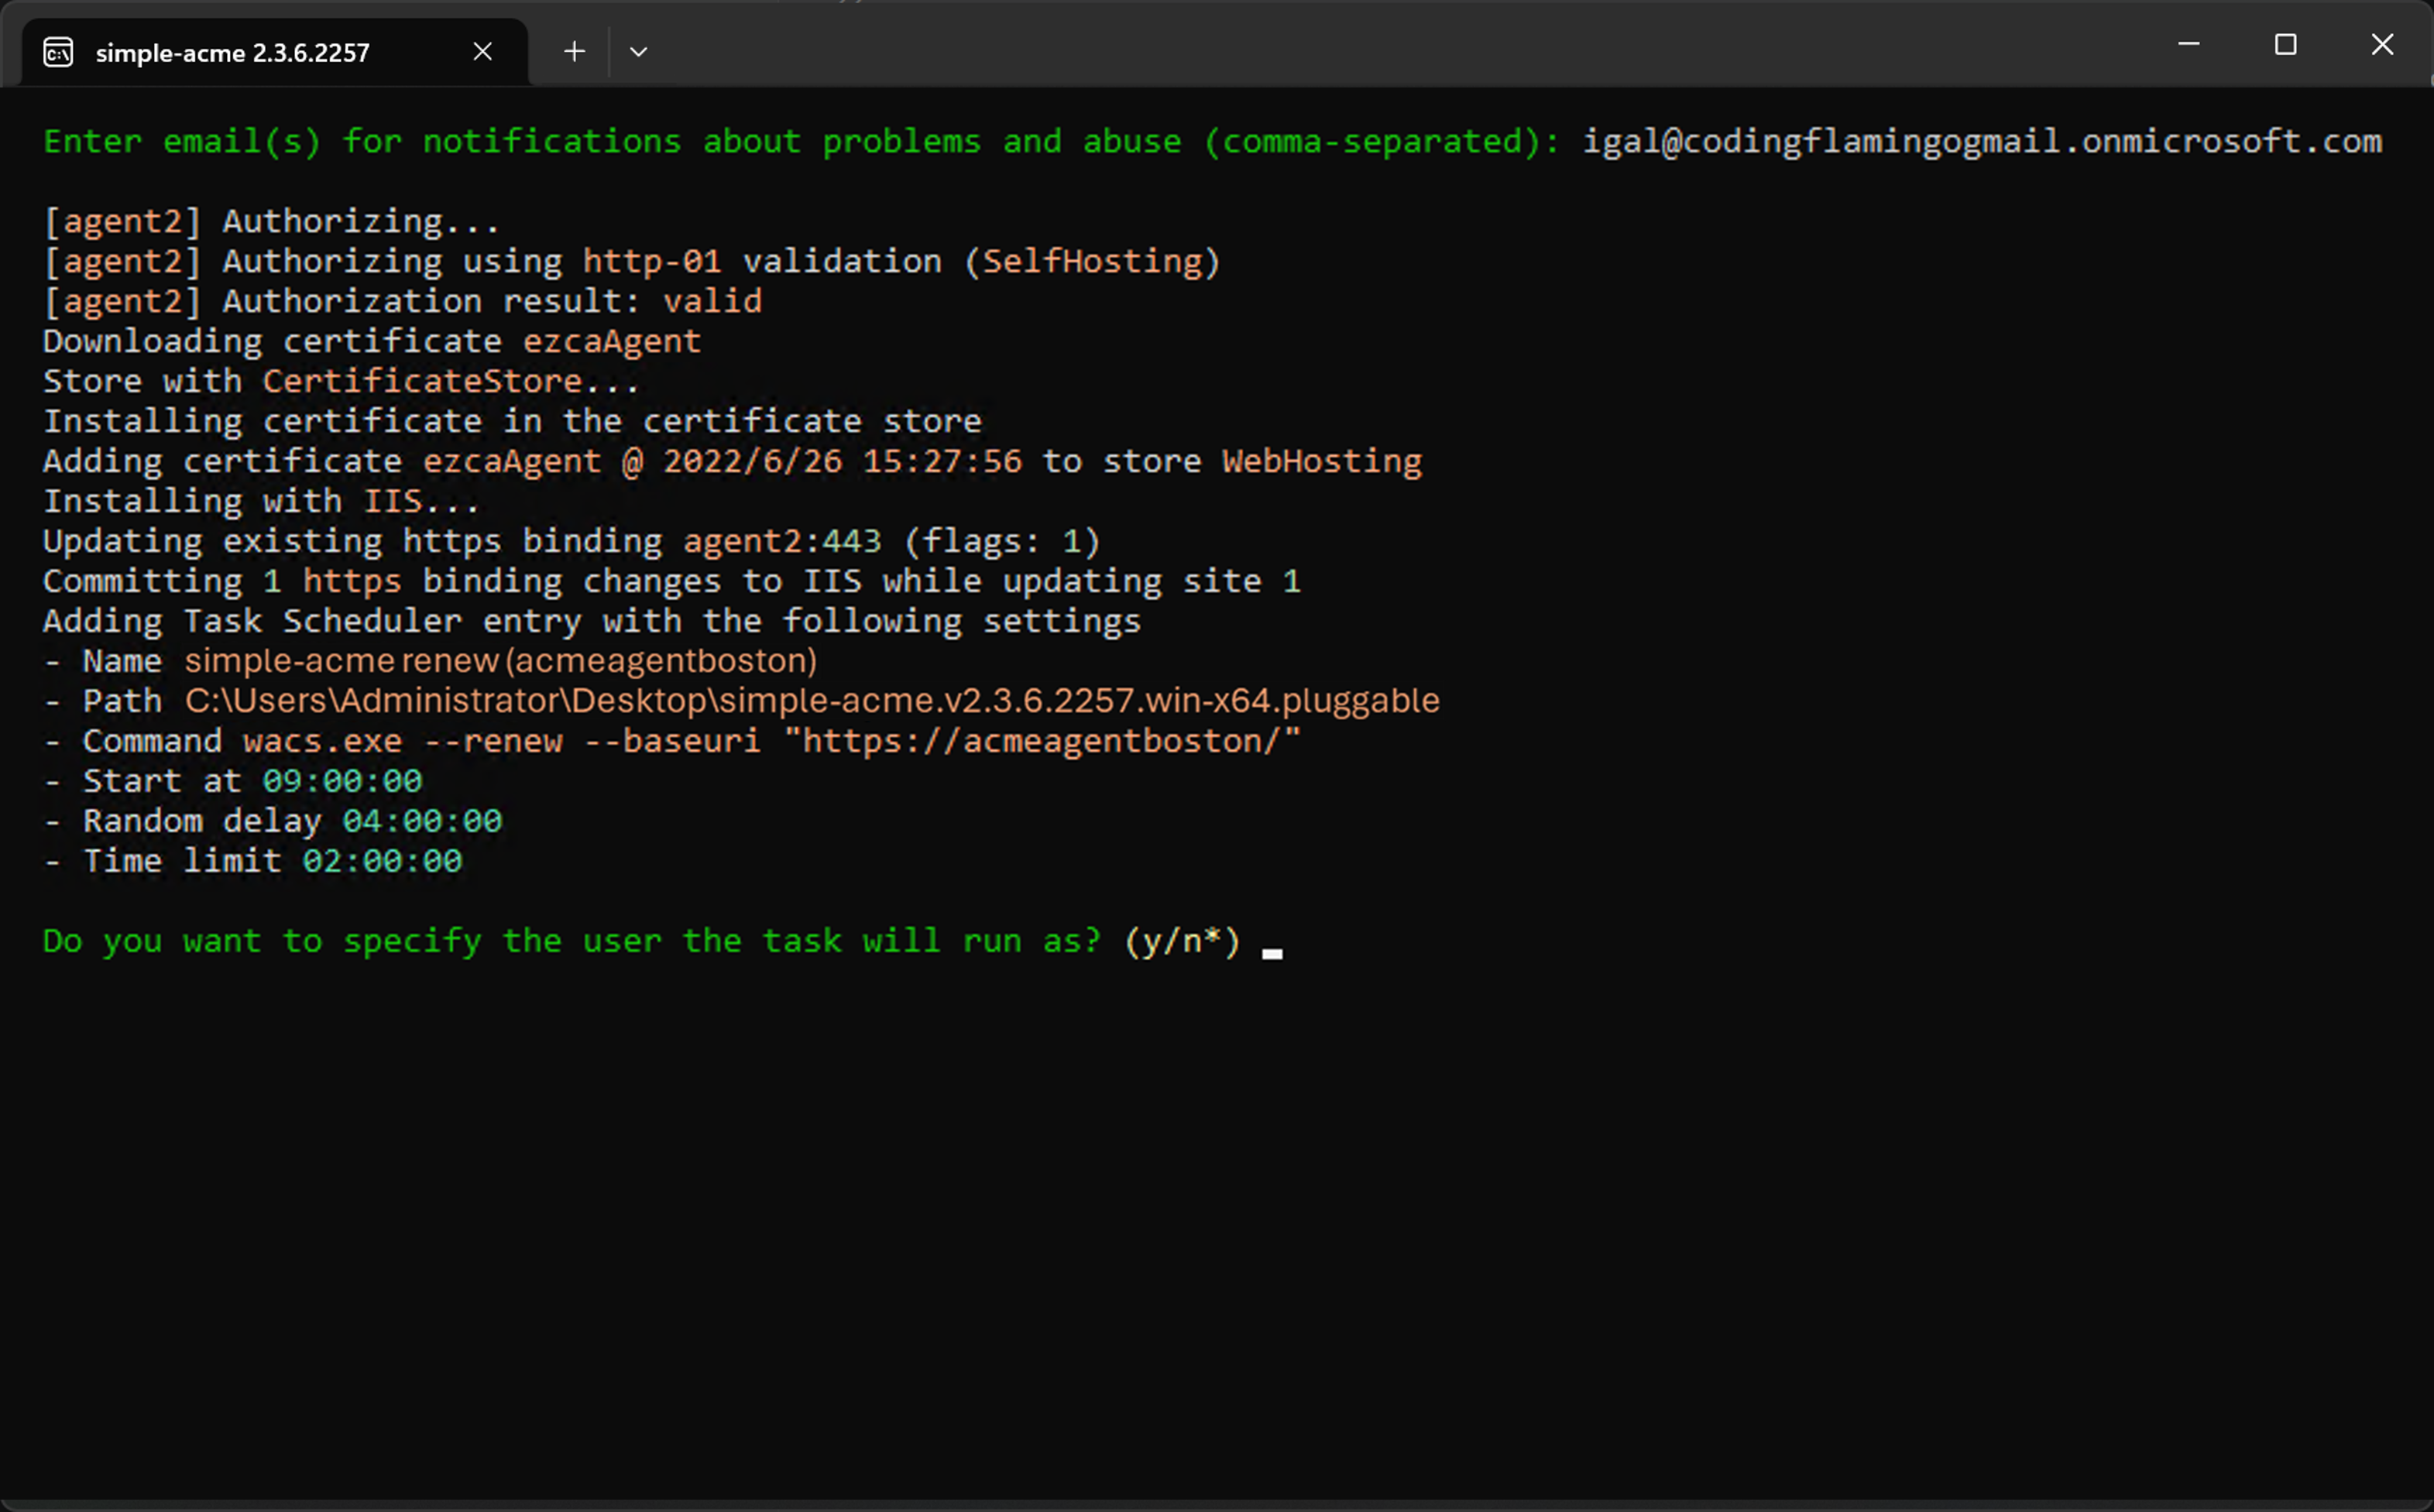Minimize the terminal window

click(2190, 44)
